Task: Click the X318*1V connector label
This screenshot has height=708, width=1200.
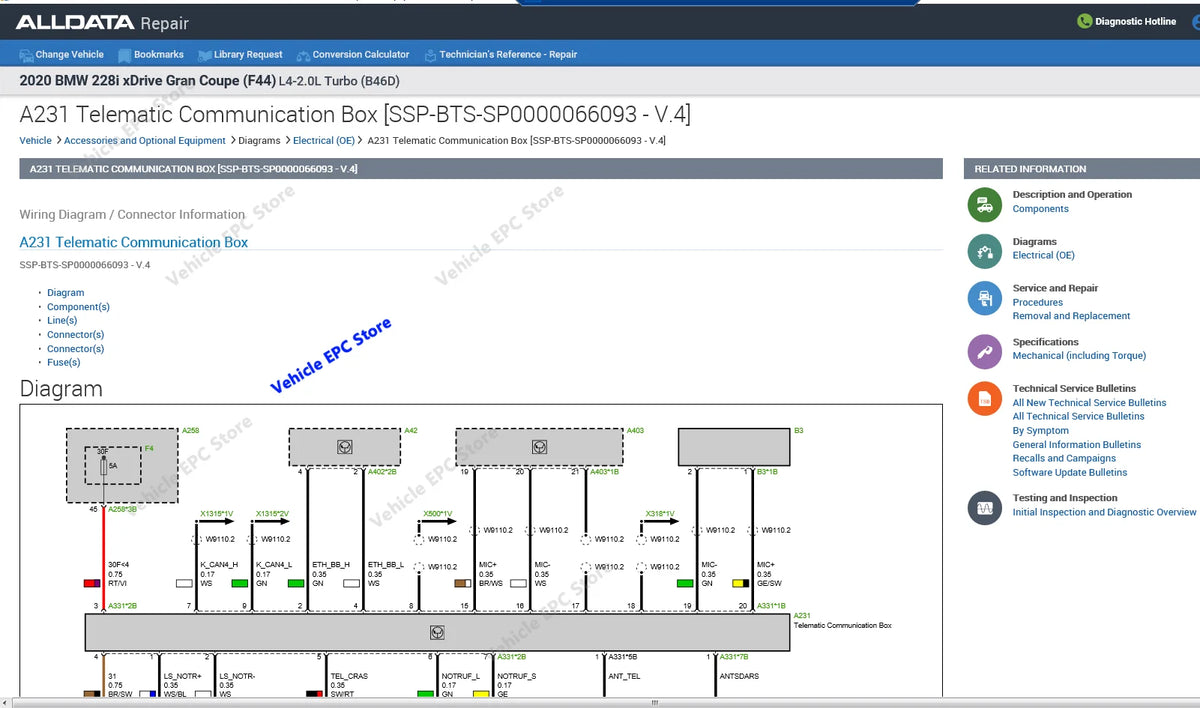Action: click(661, 513)
